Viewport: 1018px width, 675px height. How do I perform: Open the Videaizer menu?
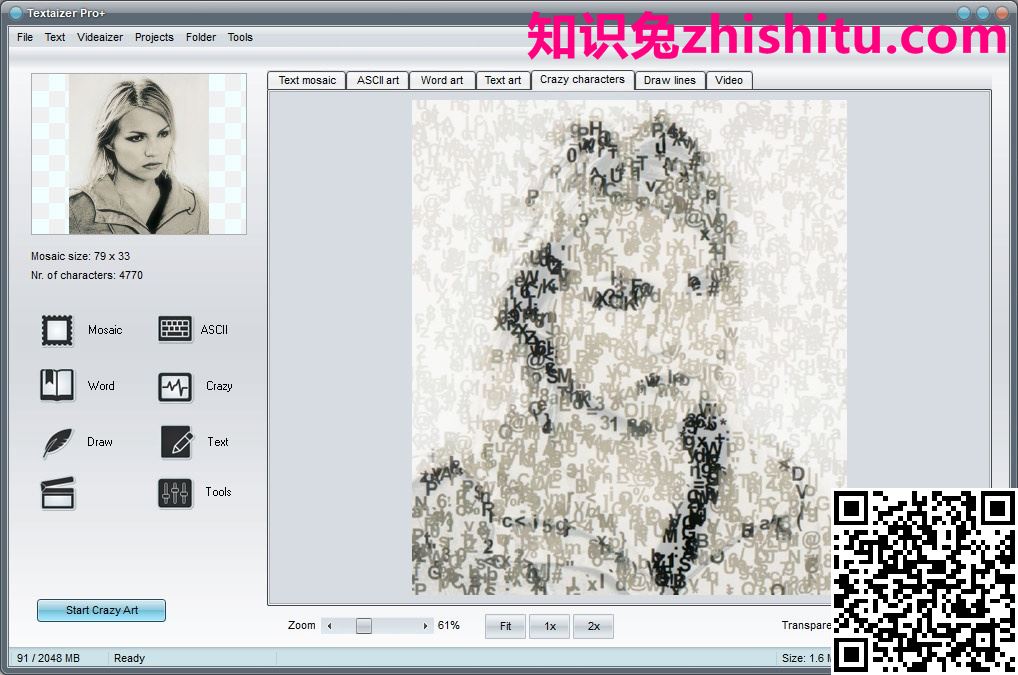click(x=100, y=37)
